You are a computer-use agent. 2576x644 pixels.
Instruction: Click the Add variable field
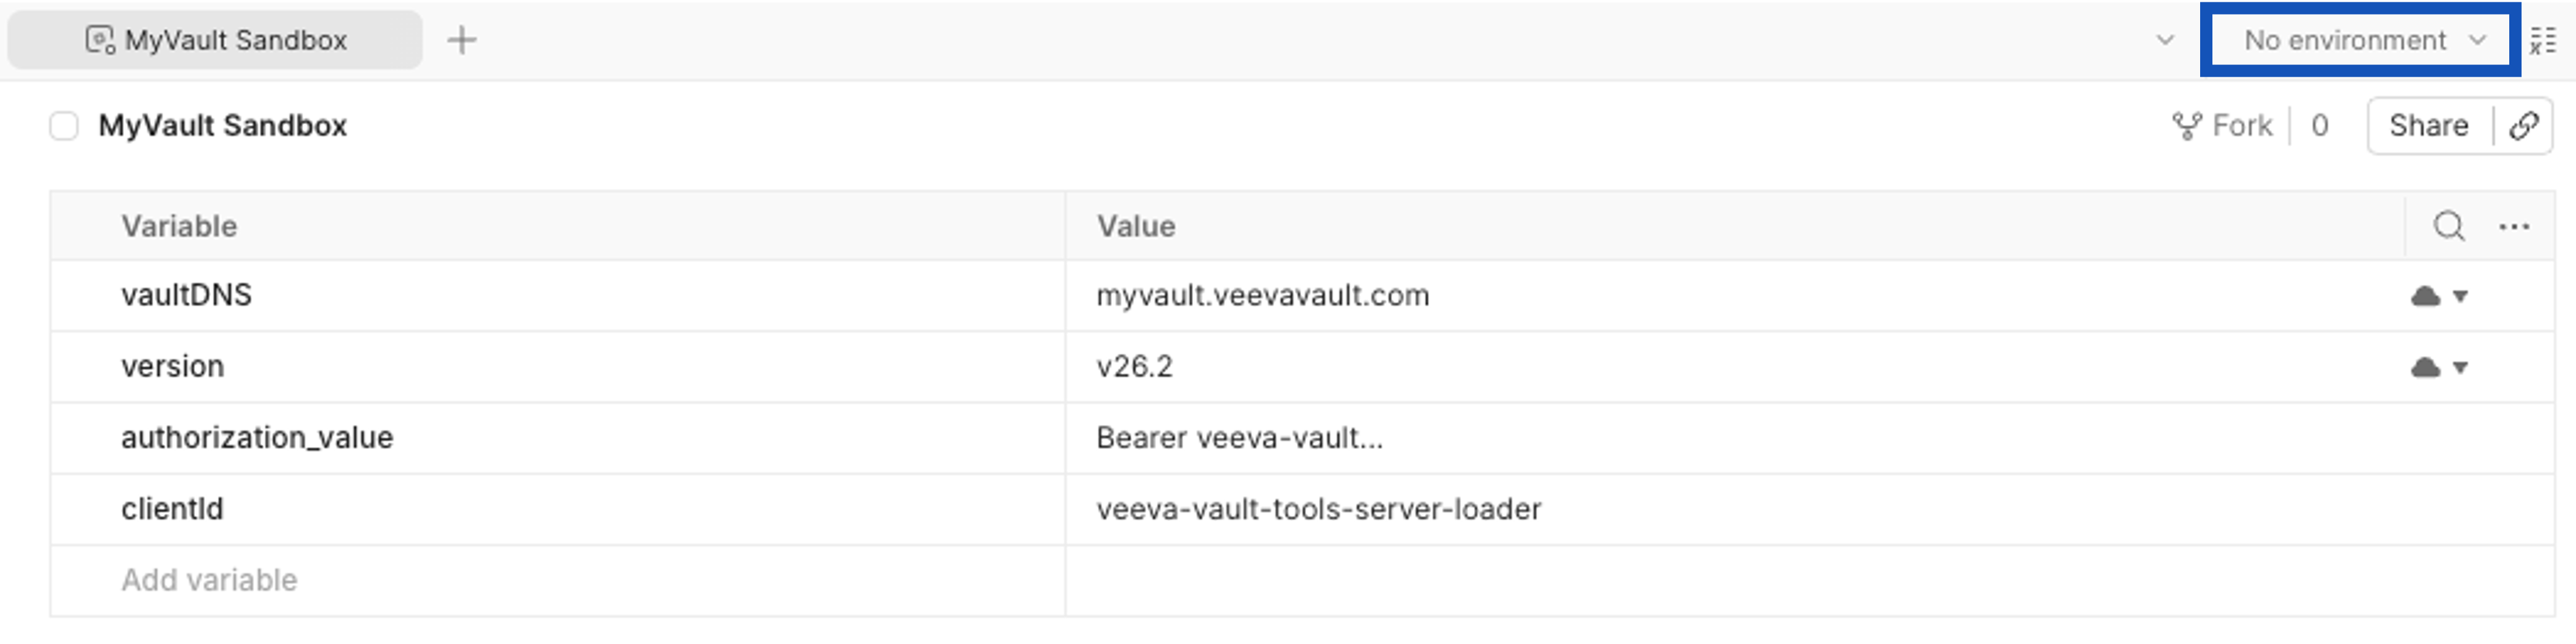click(x=557, y=581)
